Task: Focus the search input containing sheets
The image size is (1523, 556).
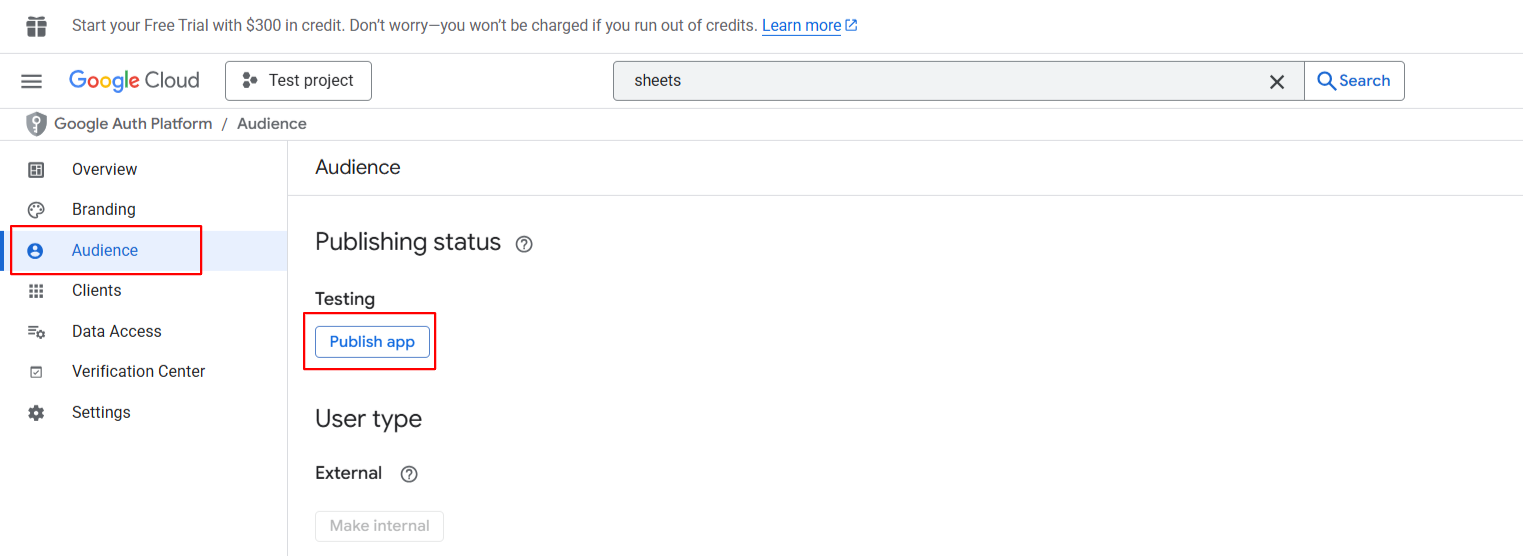Action: tap(940, 81)
